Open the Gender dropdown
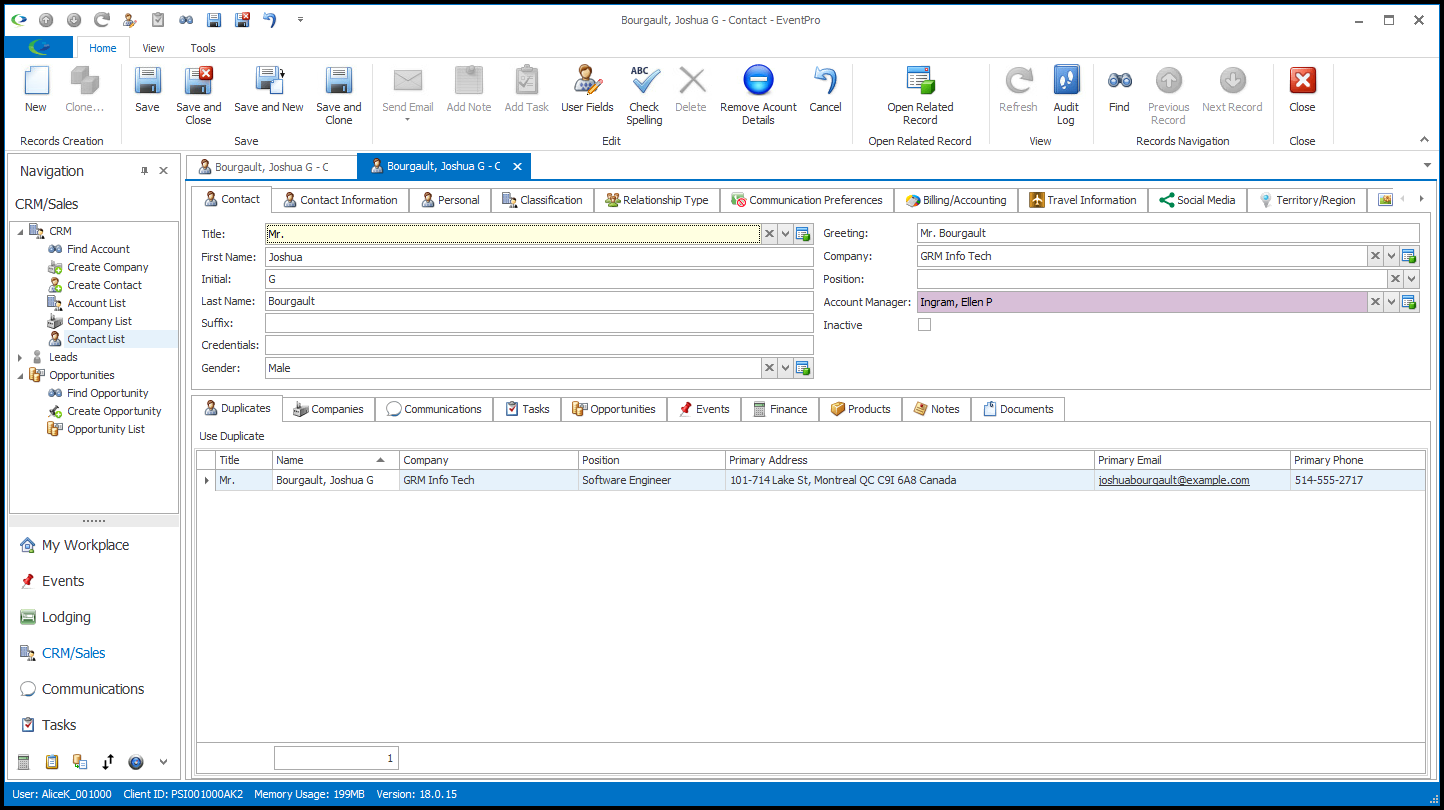The height and width of the screenshot is (810, 1444). (x=786, y=368)
